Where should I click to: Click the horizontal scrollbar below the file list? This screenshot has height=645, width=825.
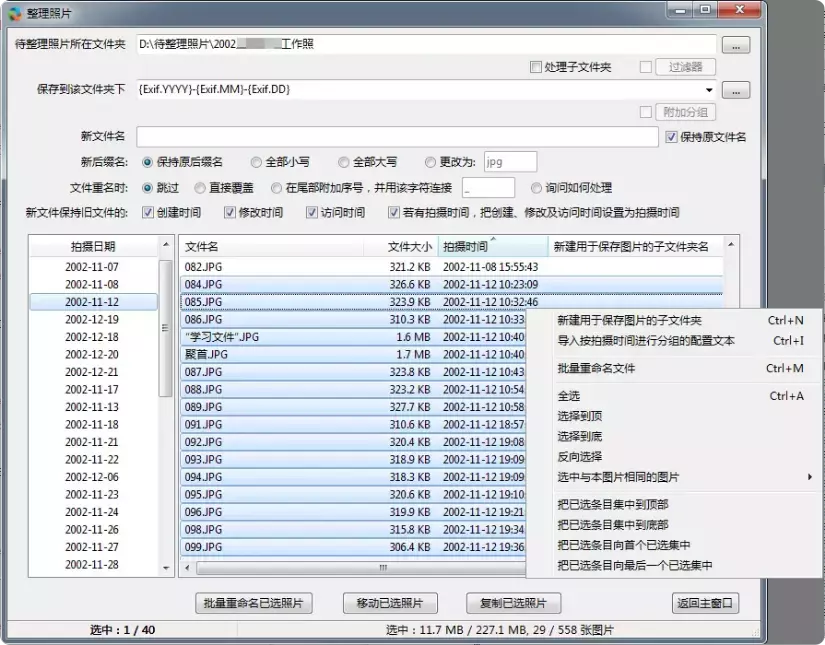pos(383,570)
